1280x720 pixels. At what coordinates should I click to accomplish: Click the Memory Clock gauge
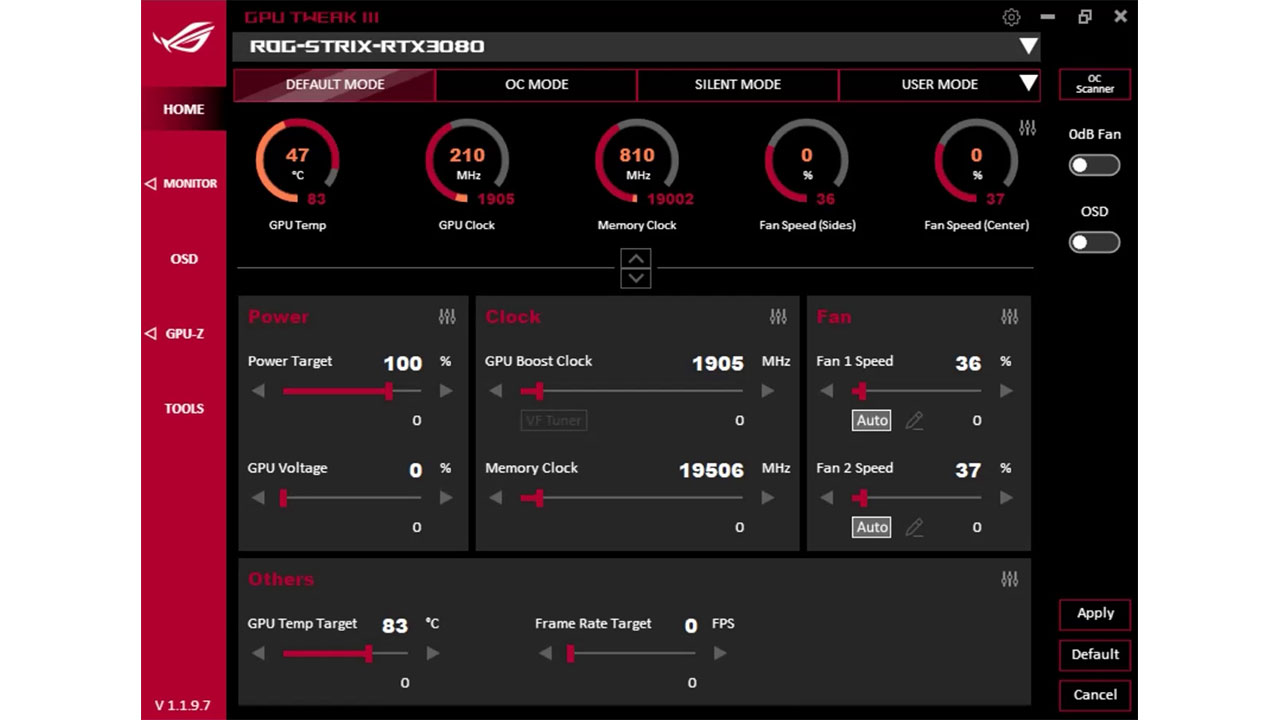(637, 161)
